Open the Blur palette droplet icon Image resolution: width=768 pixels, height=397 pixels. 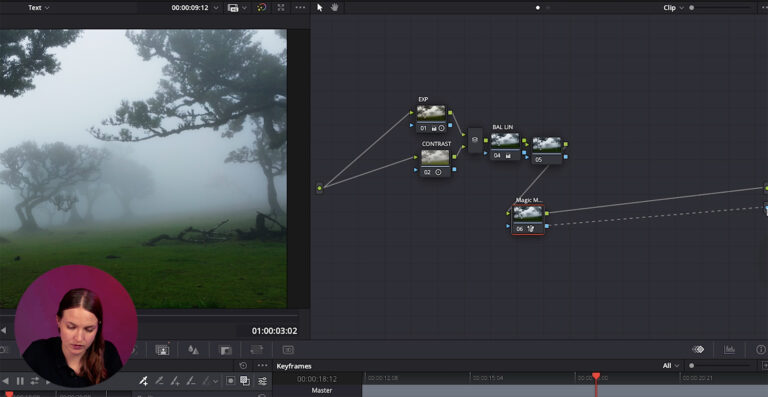[x=193, y=350]
